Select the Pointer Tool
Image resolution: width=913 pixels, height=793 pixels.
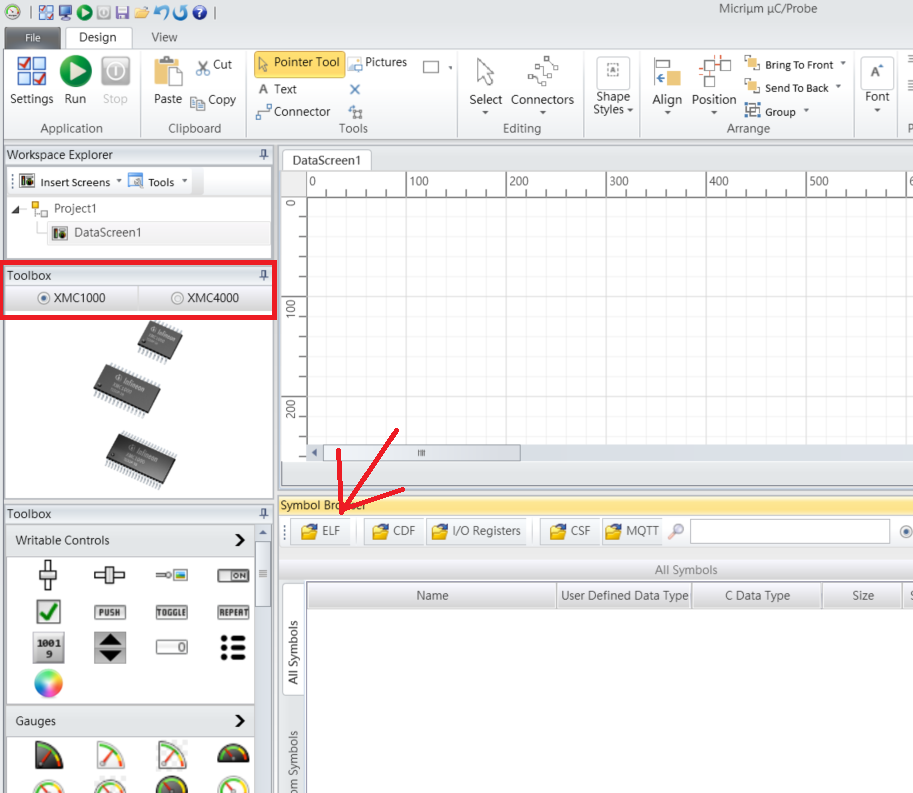298,63
